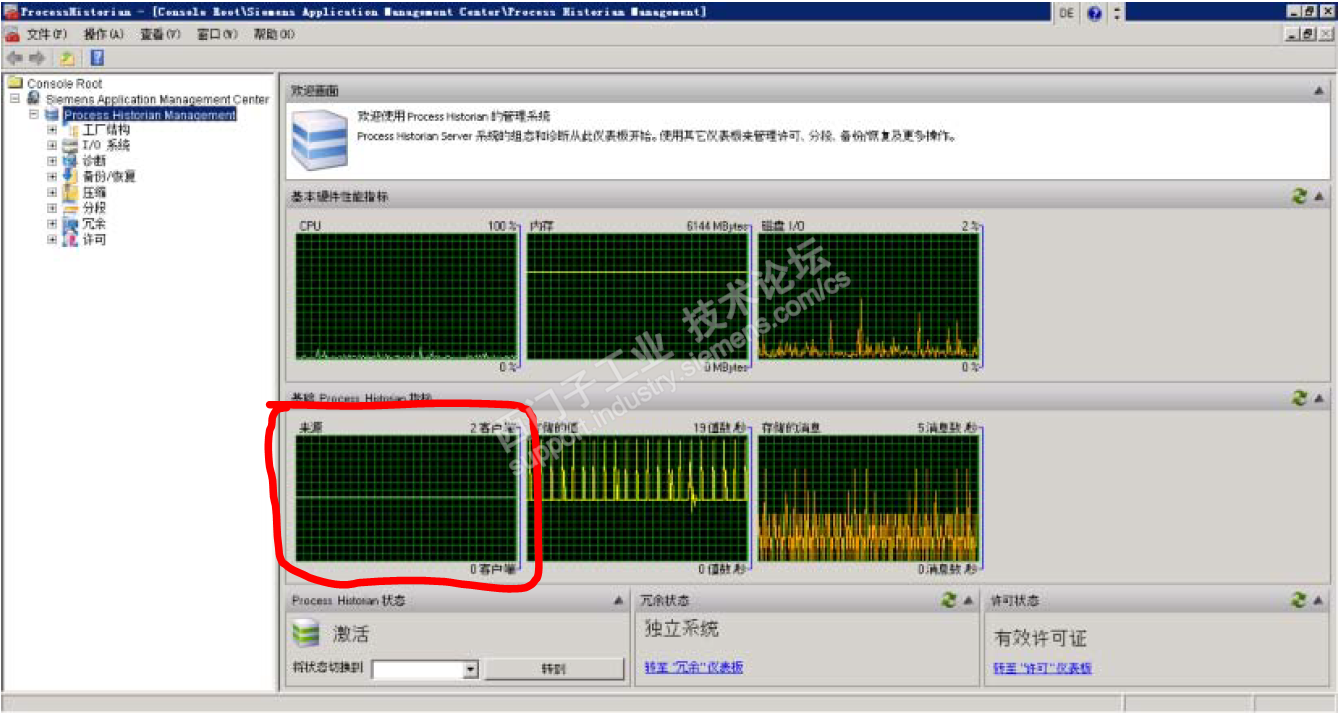Open the 查看(V) menu

click(x=160, y=34)
